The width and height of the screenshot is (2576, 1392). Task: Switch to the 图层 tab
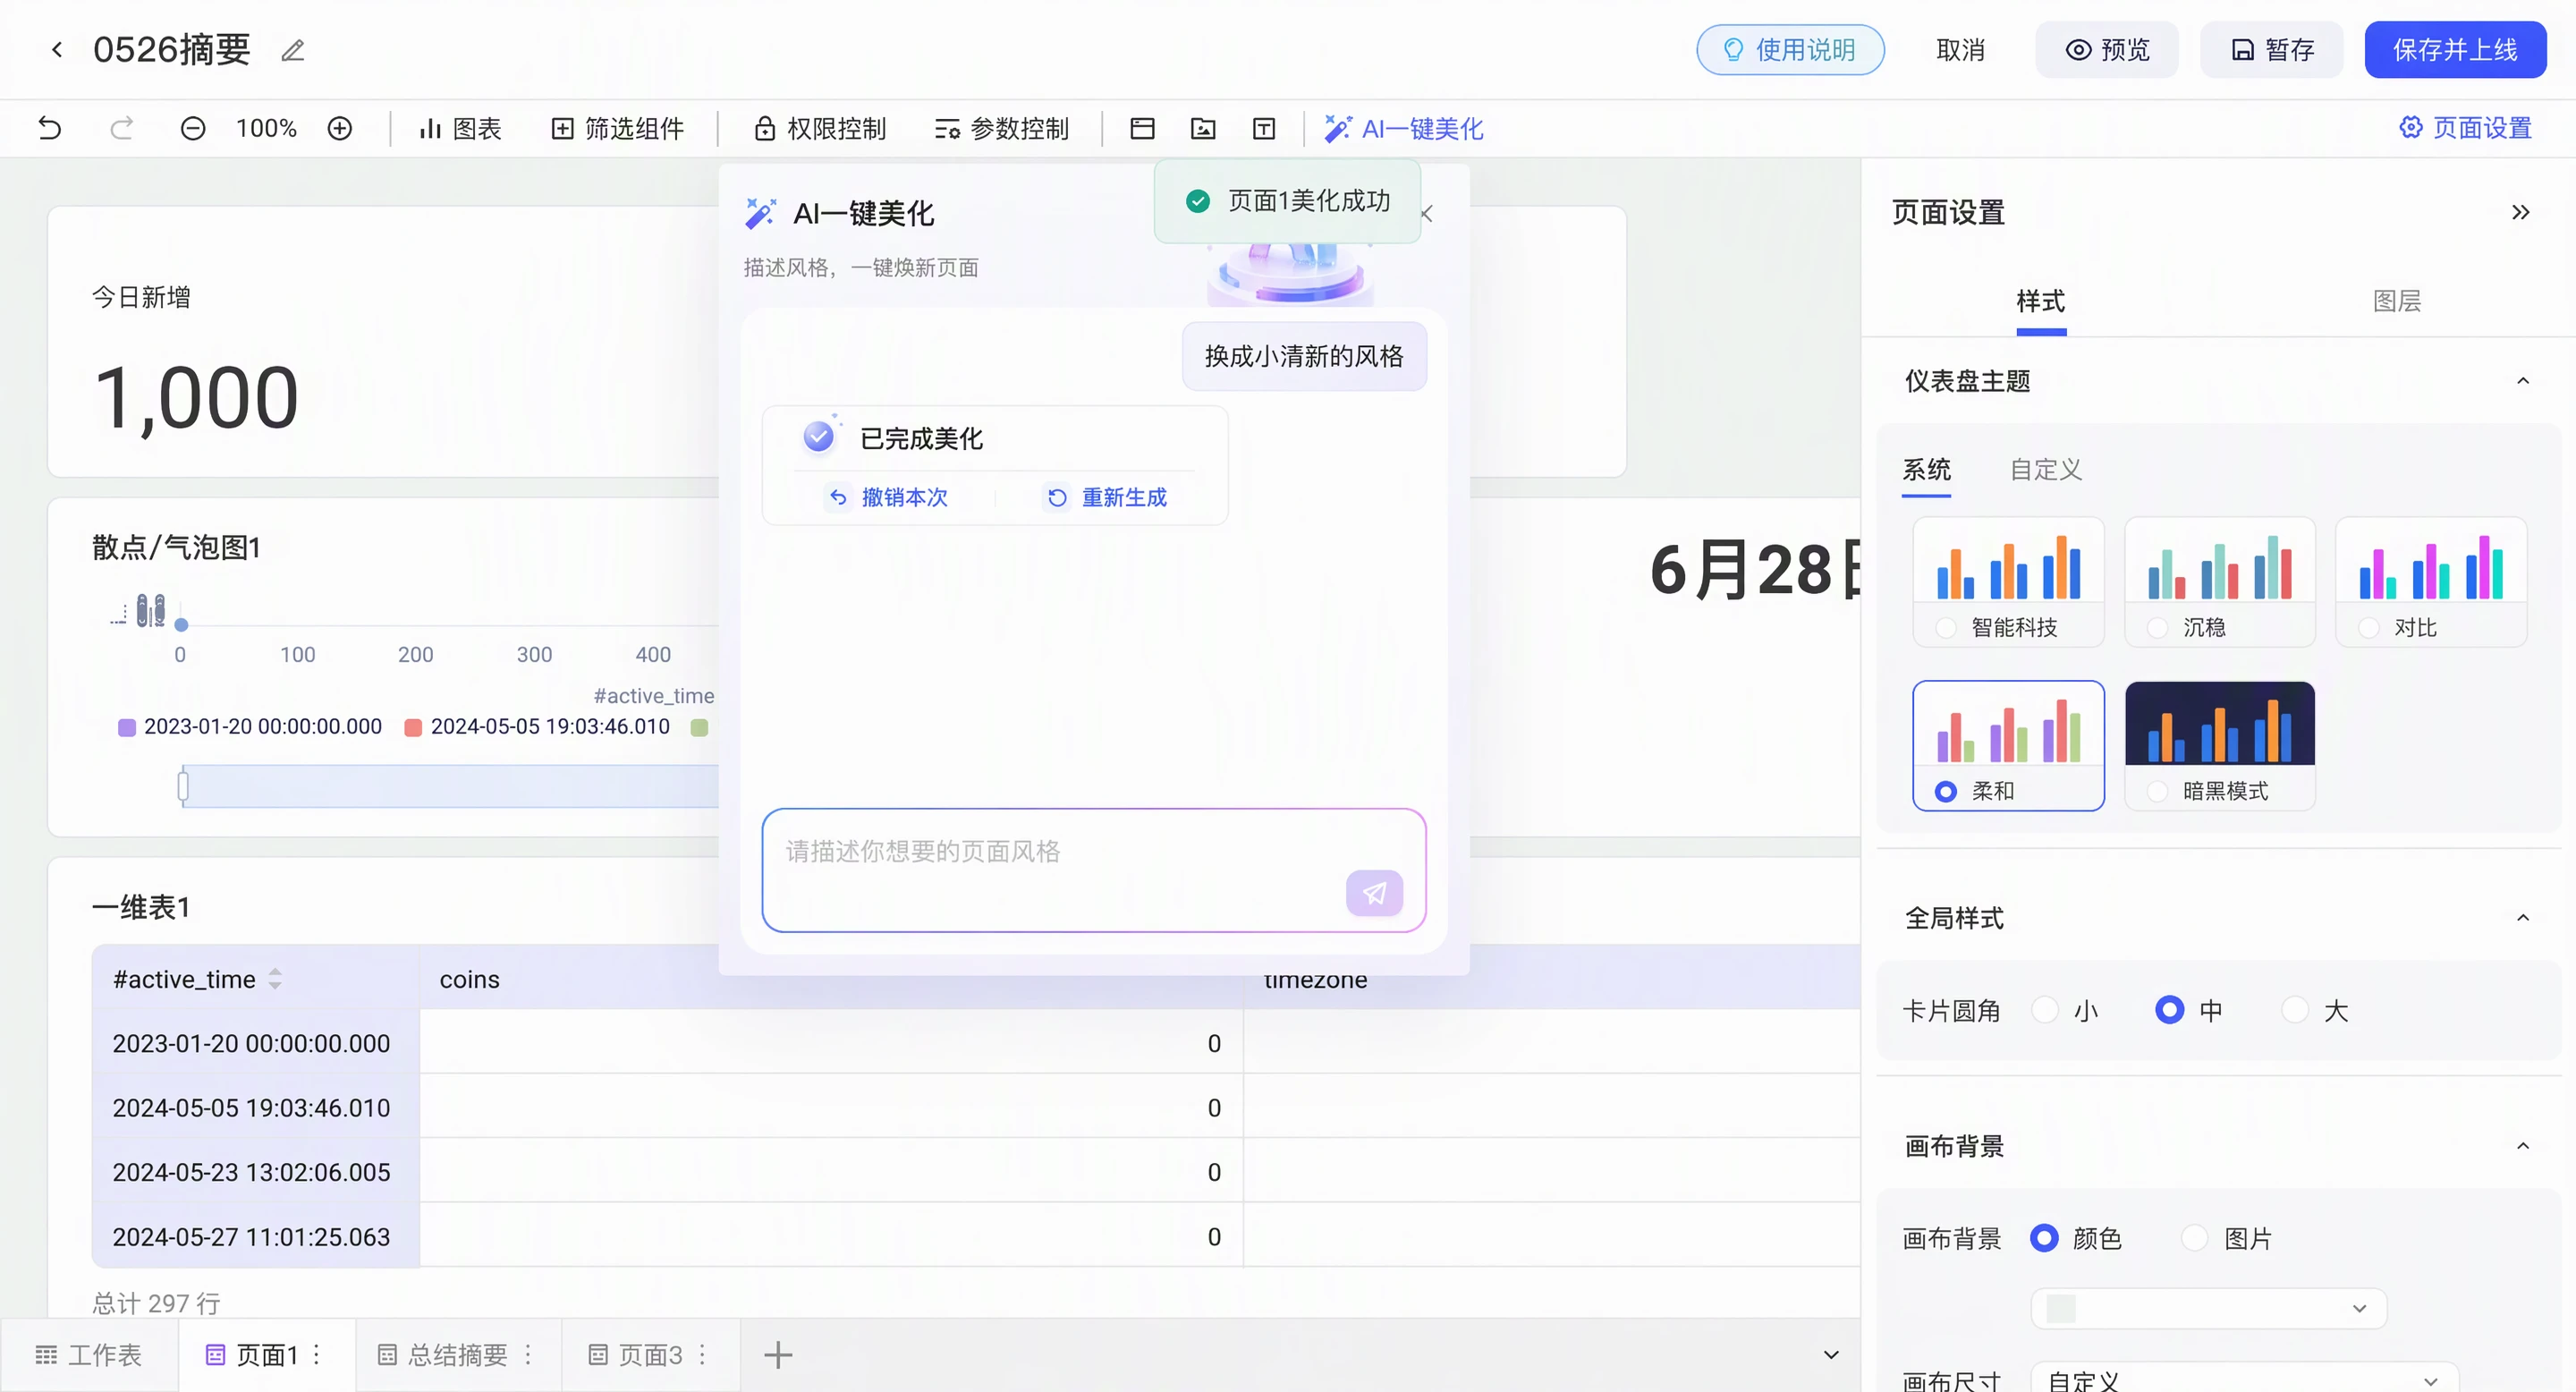point(2397,301)
